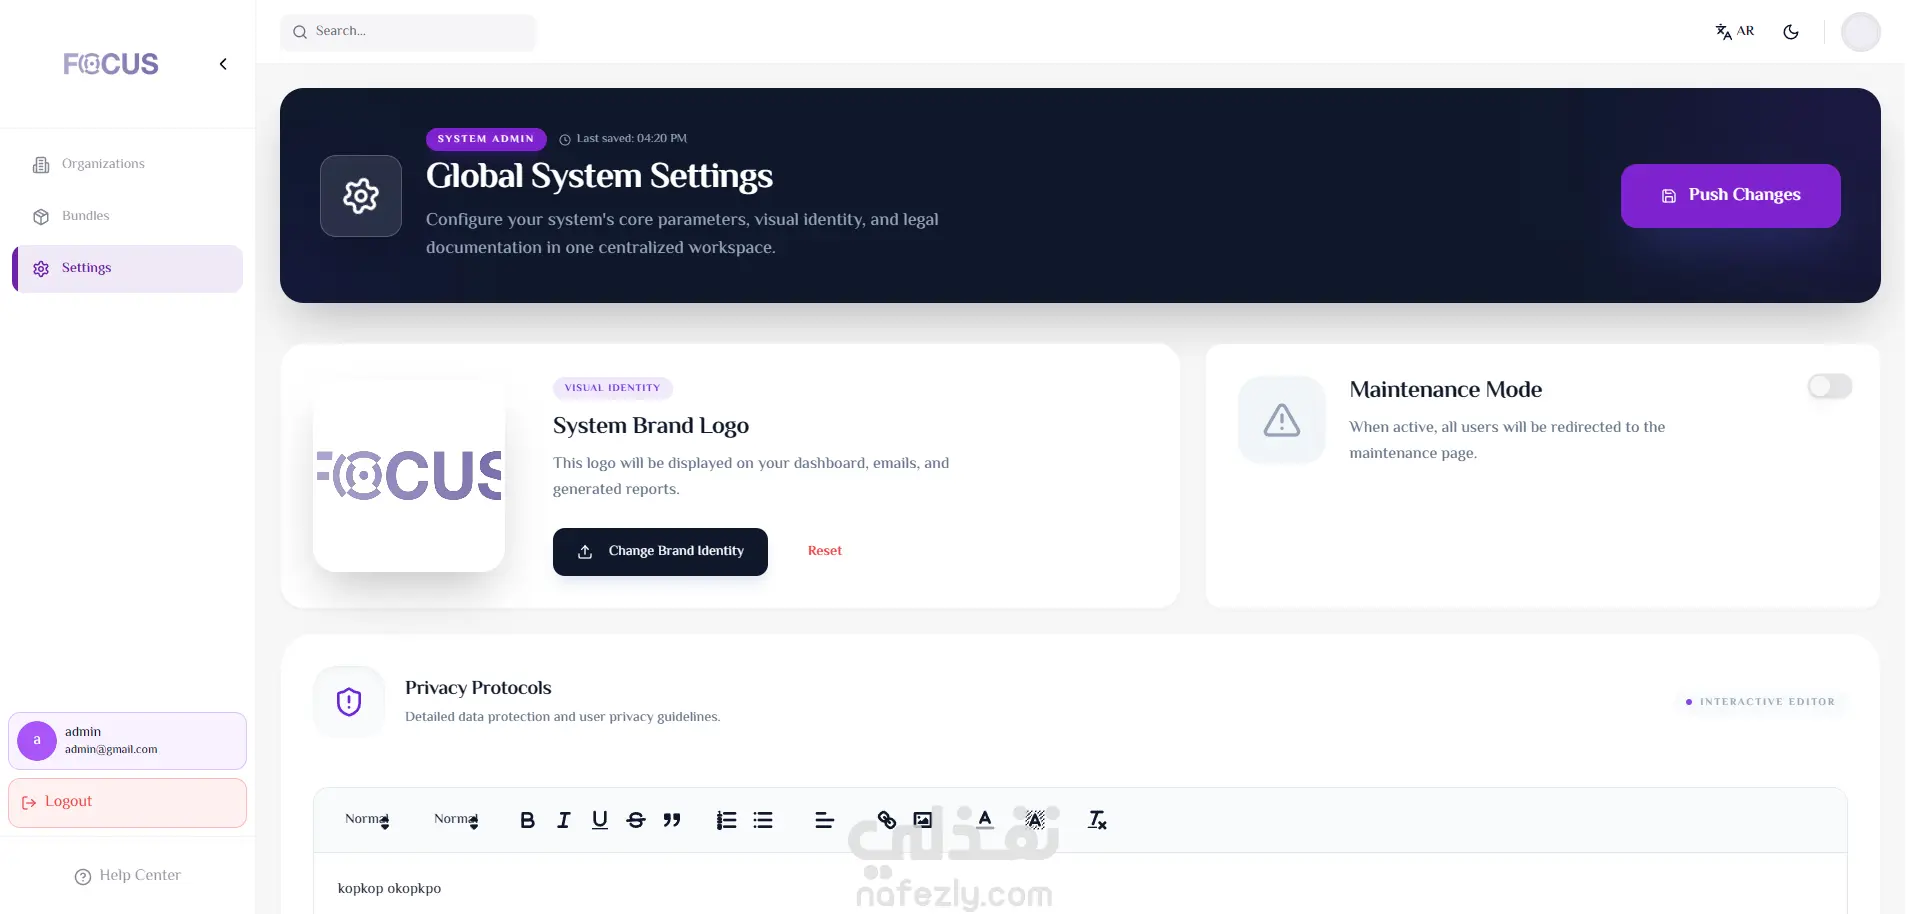Screen dimensions: 1908x914
Task: Pick the text background highlight color
Action: [1035, 820]
